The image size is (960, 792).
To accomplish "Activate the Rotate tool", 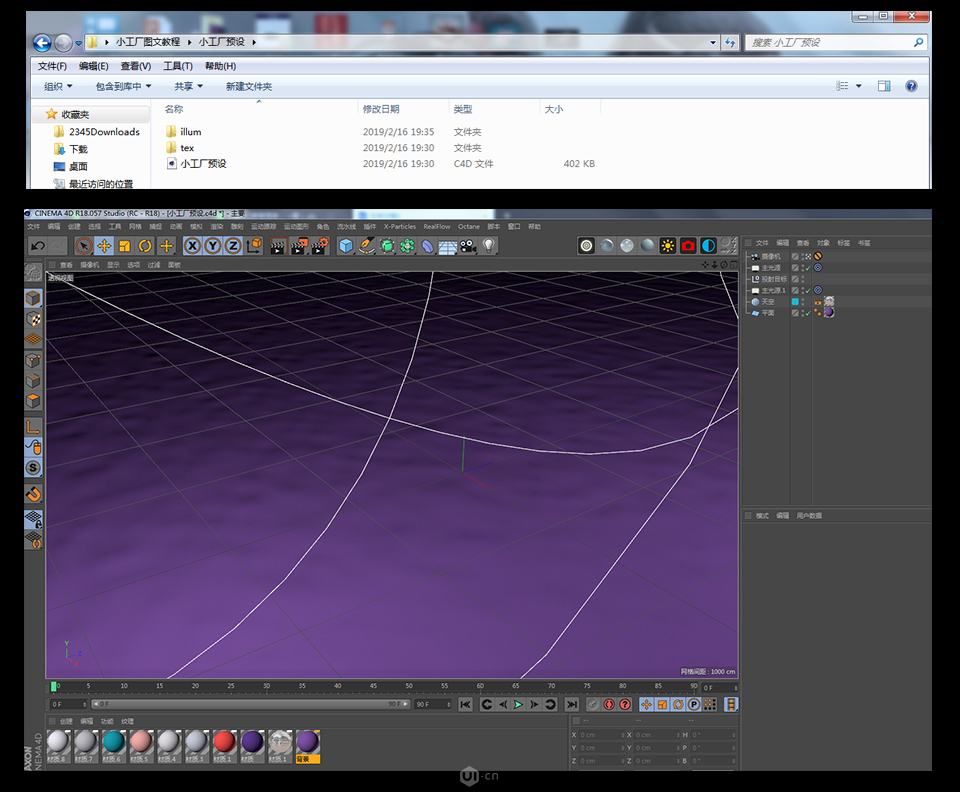I will (x=145, y=246).
